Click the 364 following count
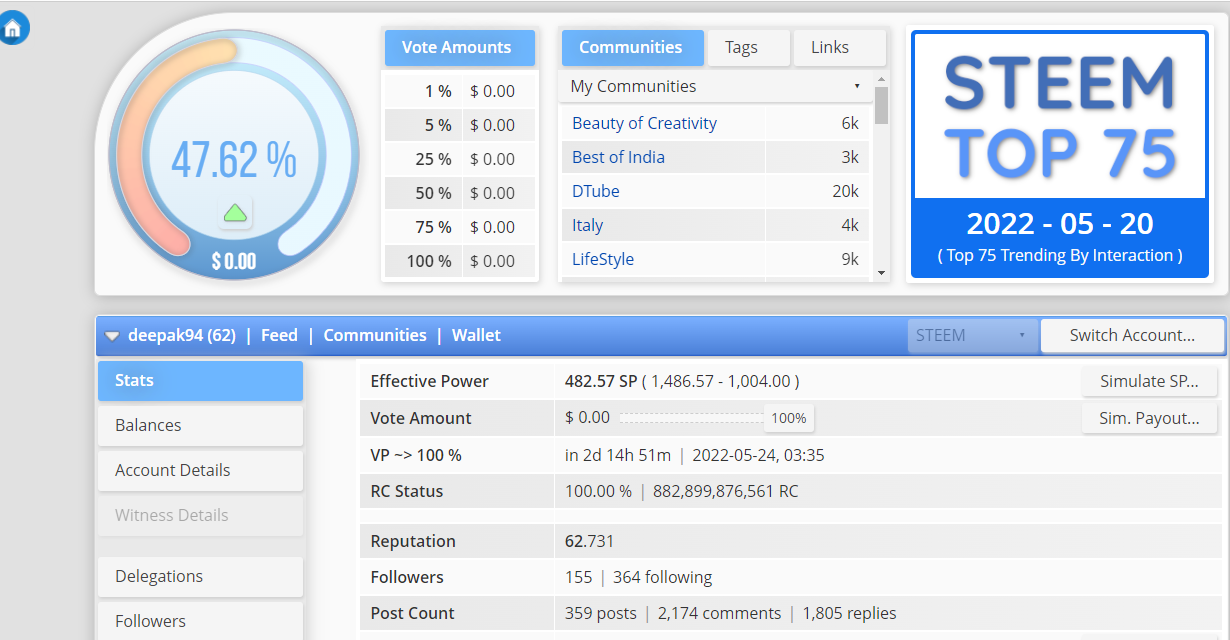1230x640 pixels. click(x=662, y=577)
